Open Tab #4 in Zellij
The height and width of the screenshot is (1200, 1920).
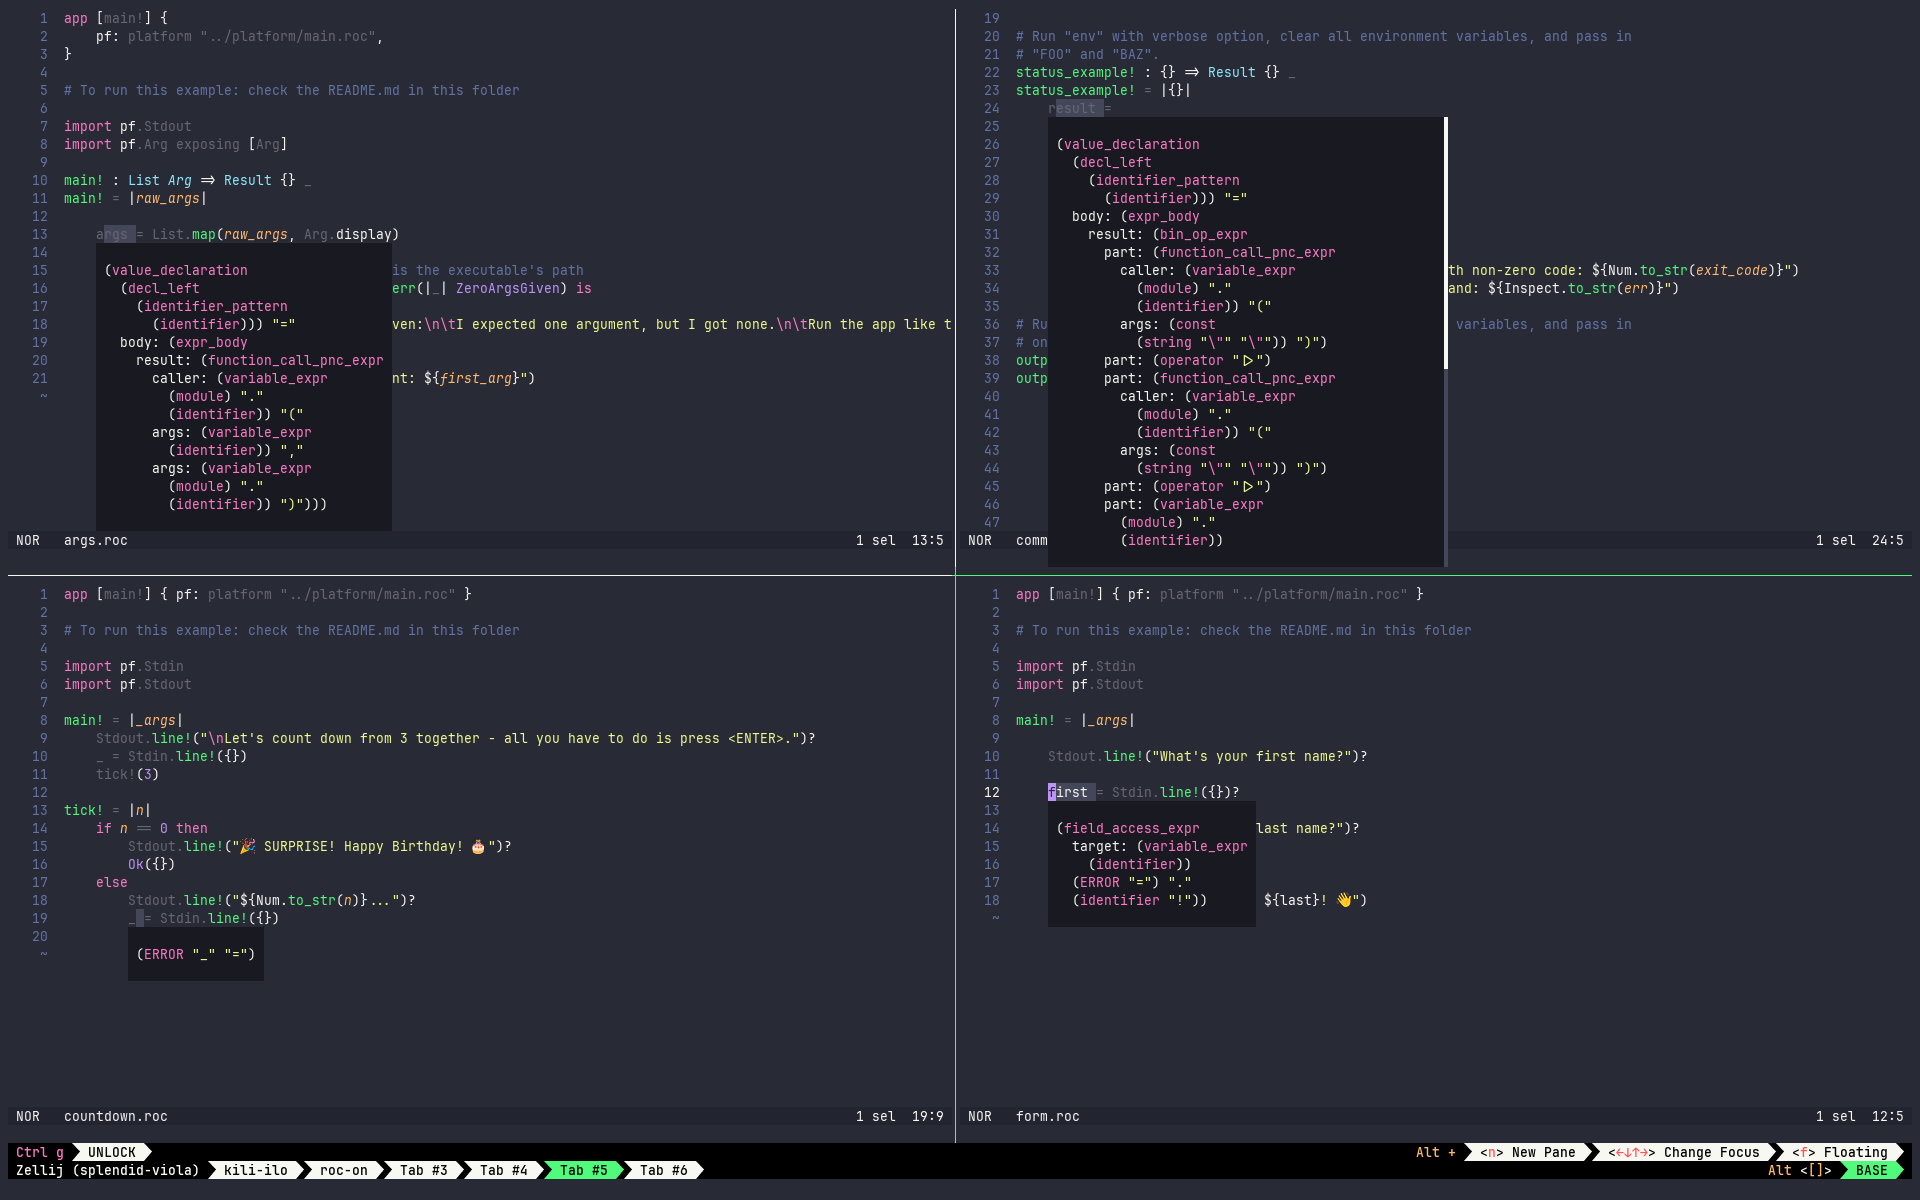[x=503, y=1170]
